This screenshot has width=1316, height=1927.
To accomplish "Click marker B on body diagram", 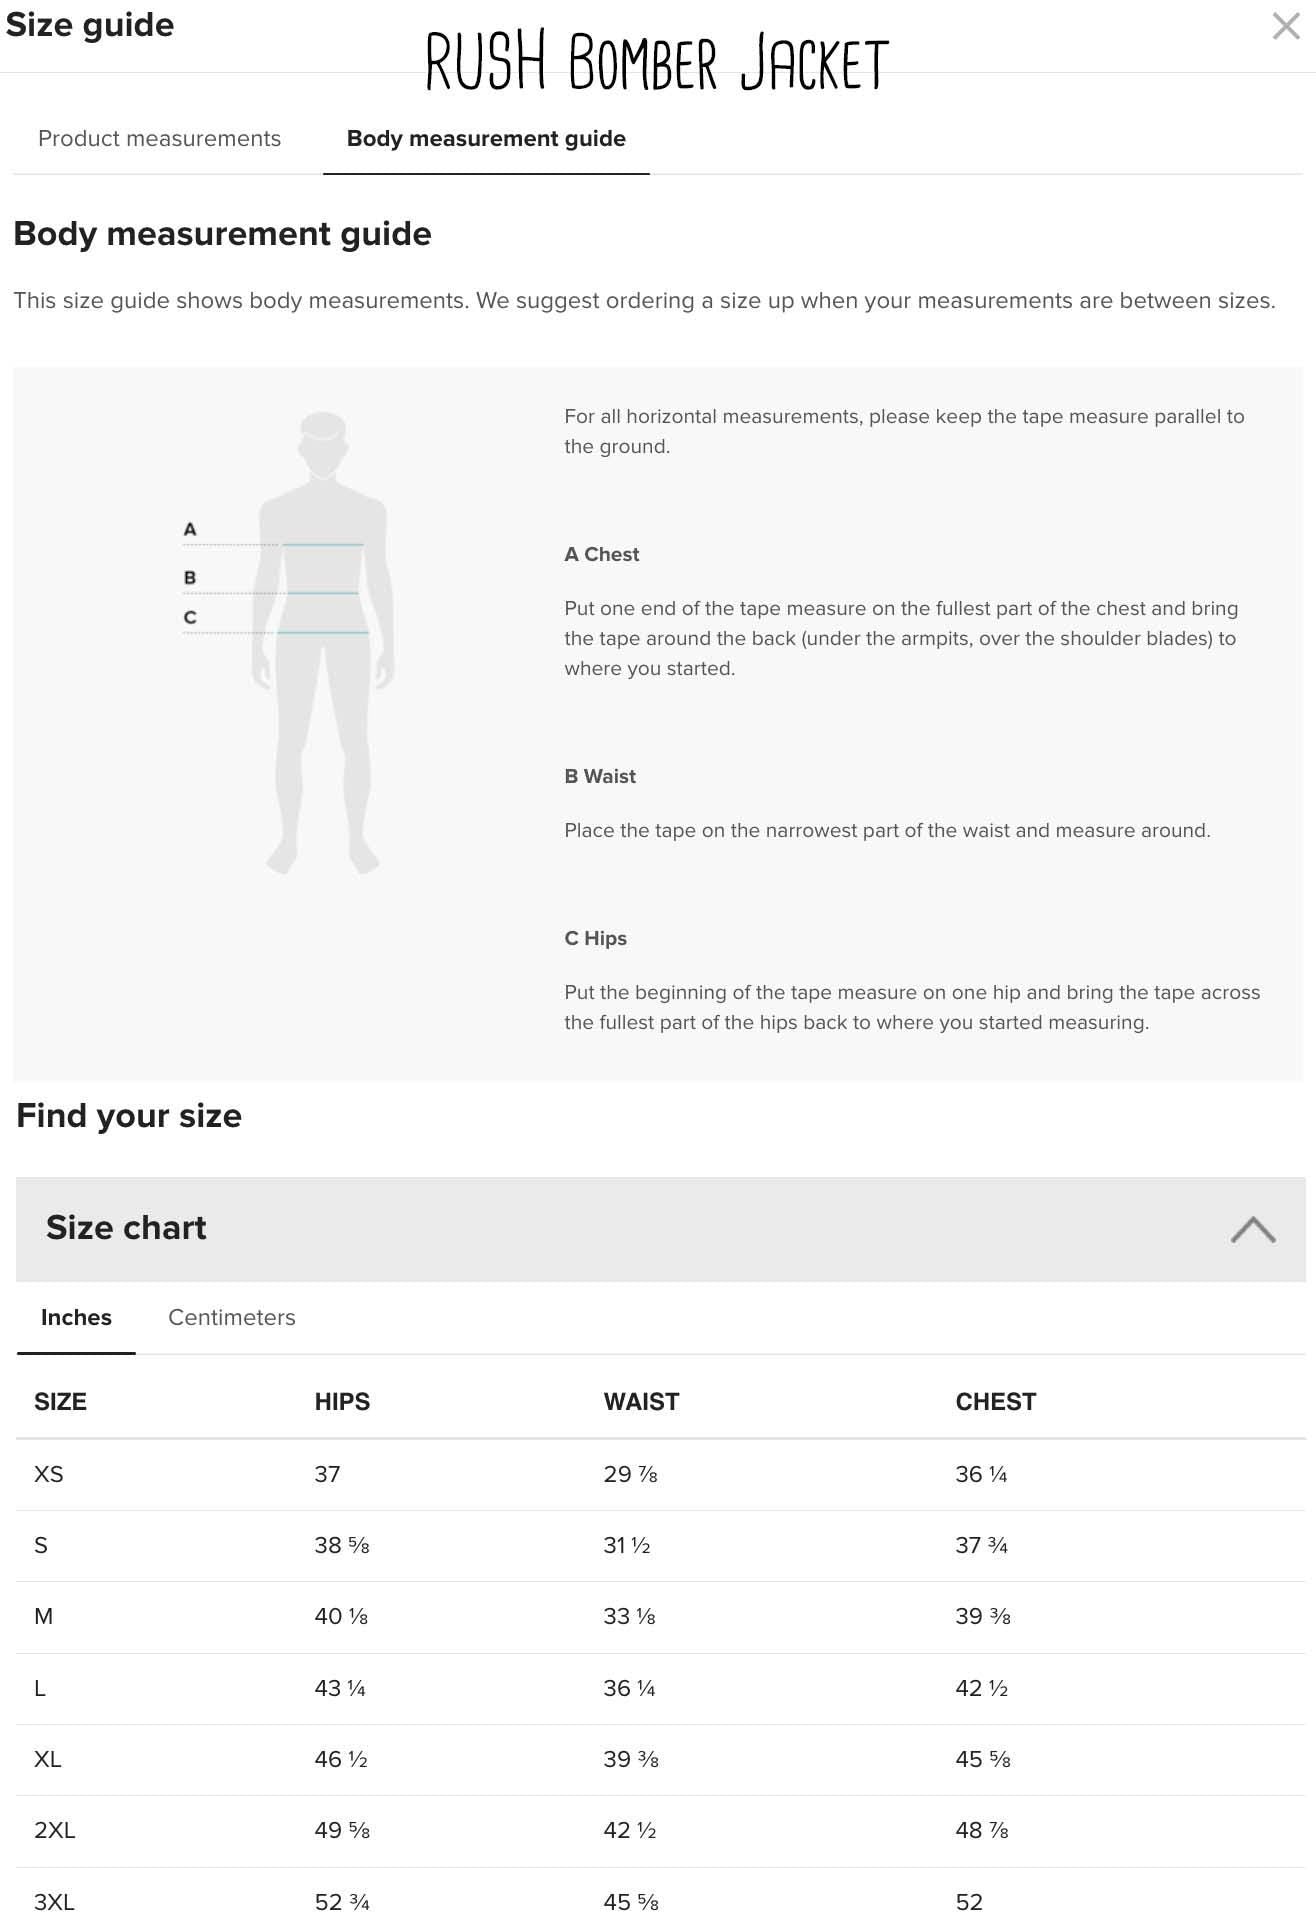I will [190, 578].
